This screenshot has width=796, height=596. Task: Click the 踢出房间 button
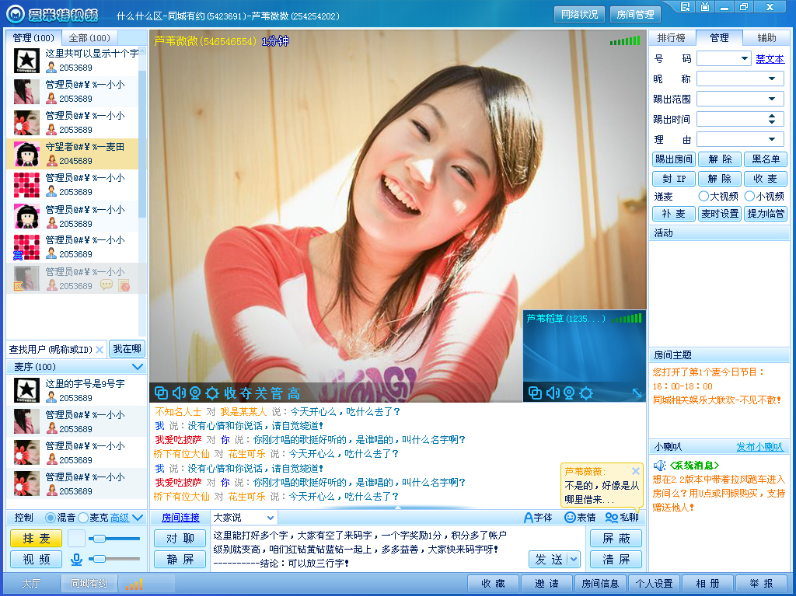pyautogui.click(x=674, y=159)
